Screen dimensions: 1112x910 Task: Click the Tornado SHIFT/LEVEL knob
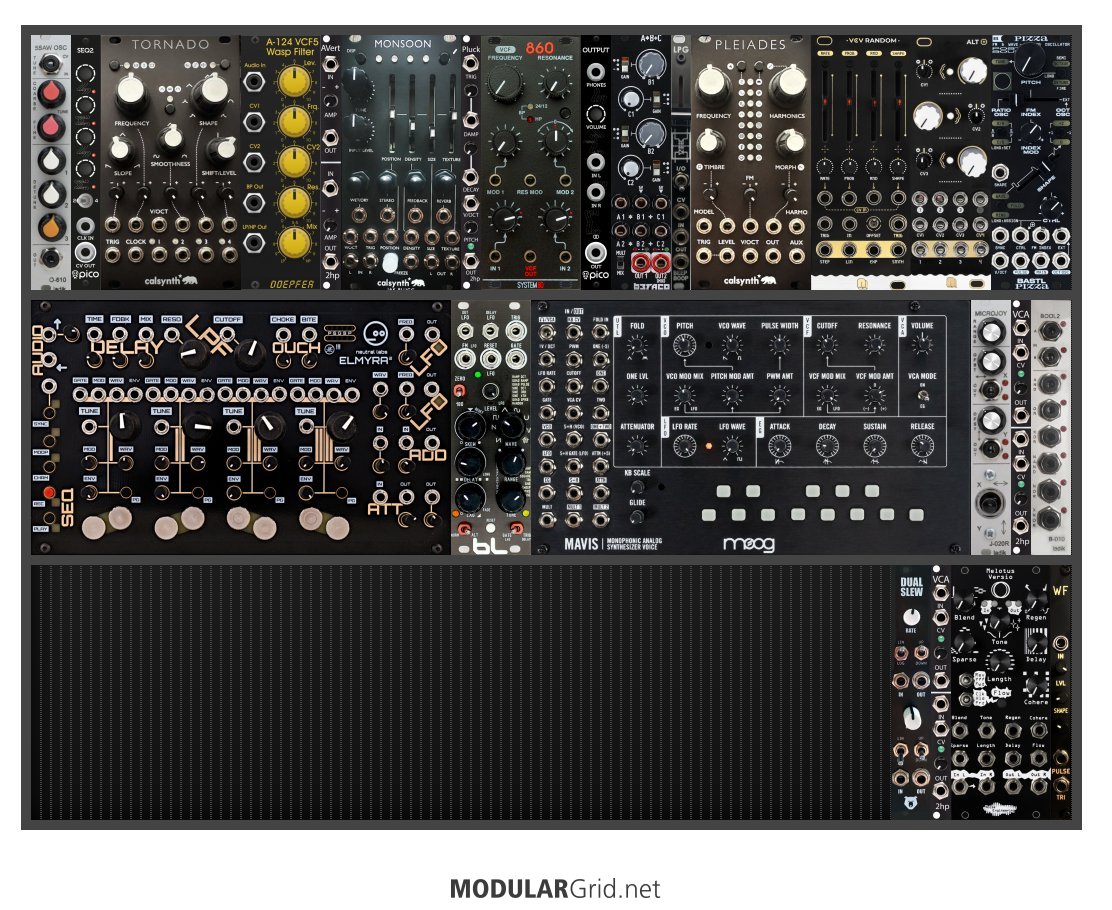(x=222, y=149)
